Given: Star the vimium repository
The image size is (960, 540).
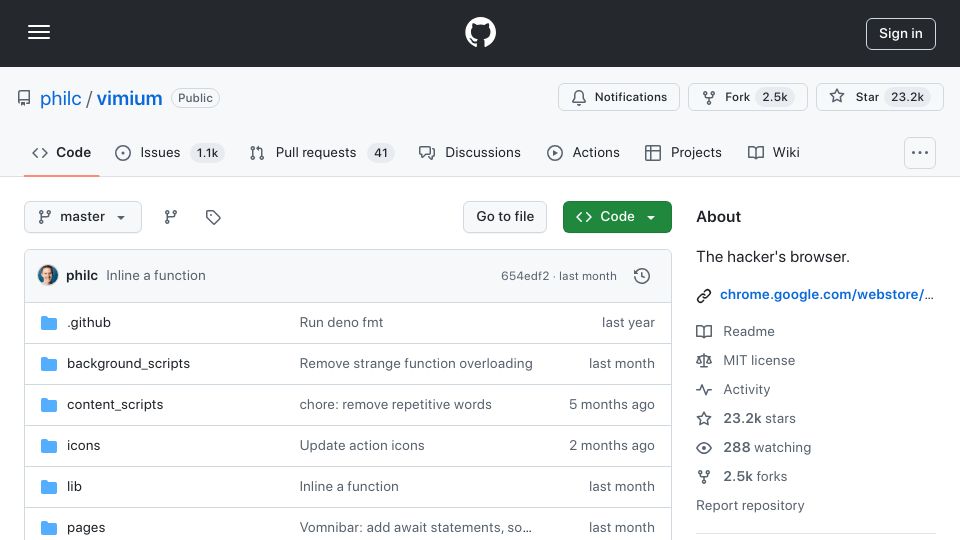Looking at the screenshot, I should (879, 97).
